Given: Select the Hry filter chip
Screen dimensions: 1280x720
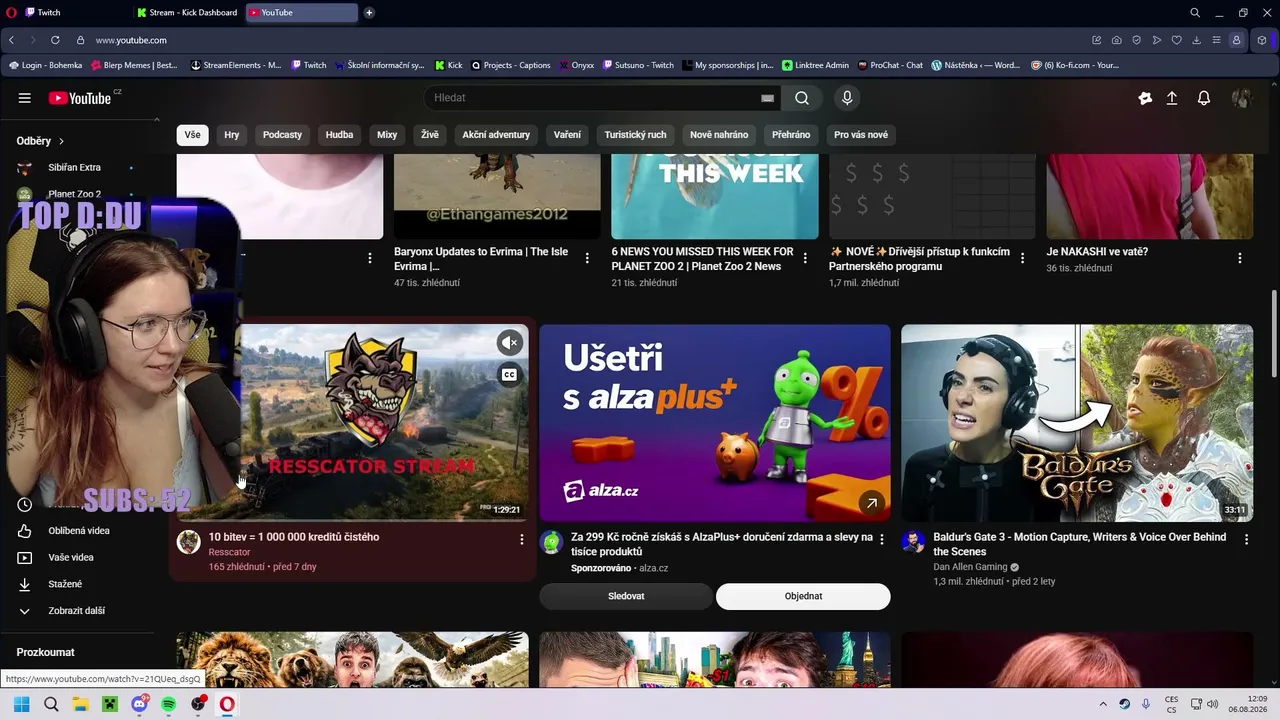Looking at the screenshot, I should coord(232,135).
